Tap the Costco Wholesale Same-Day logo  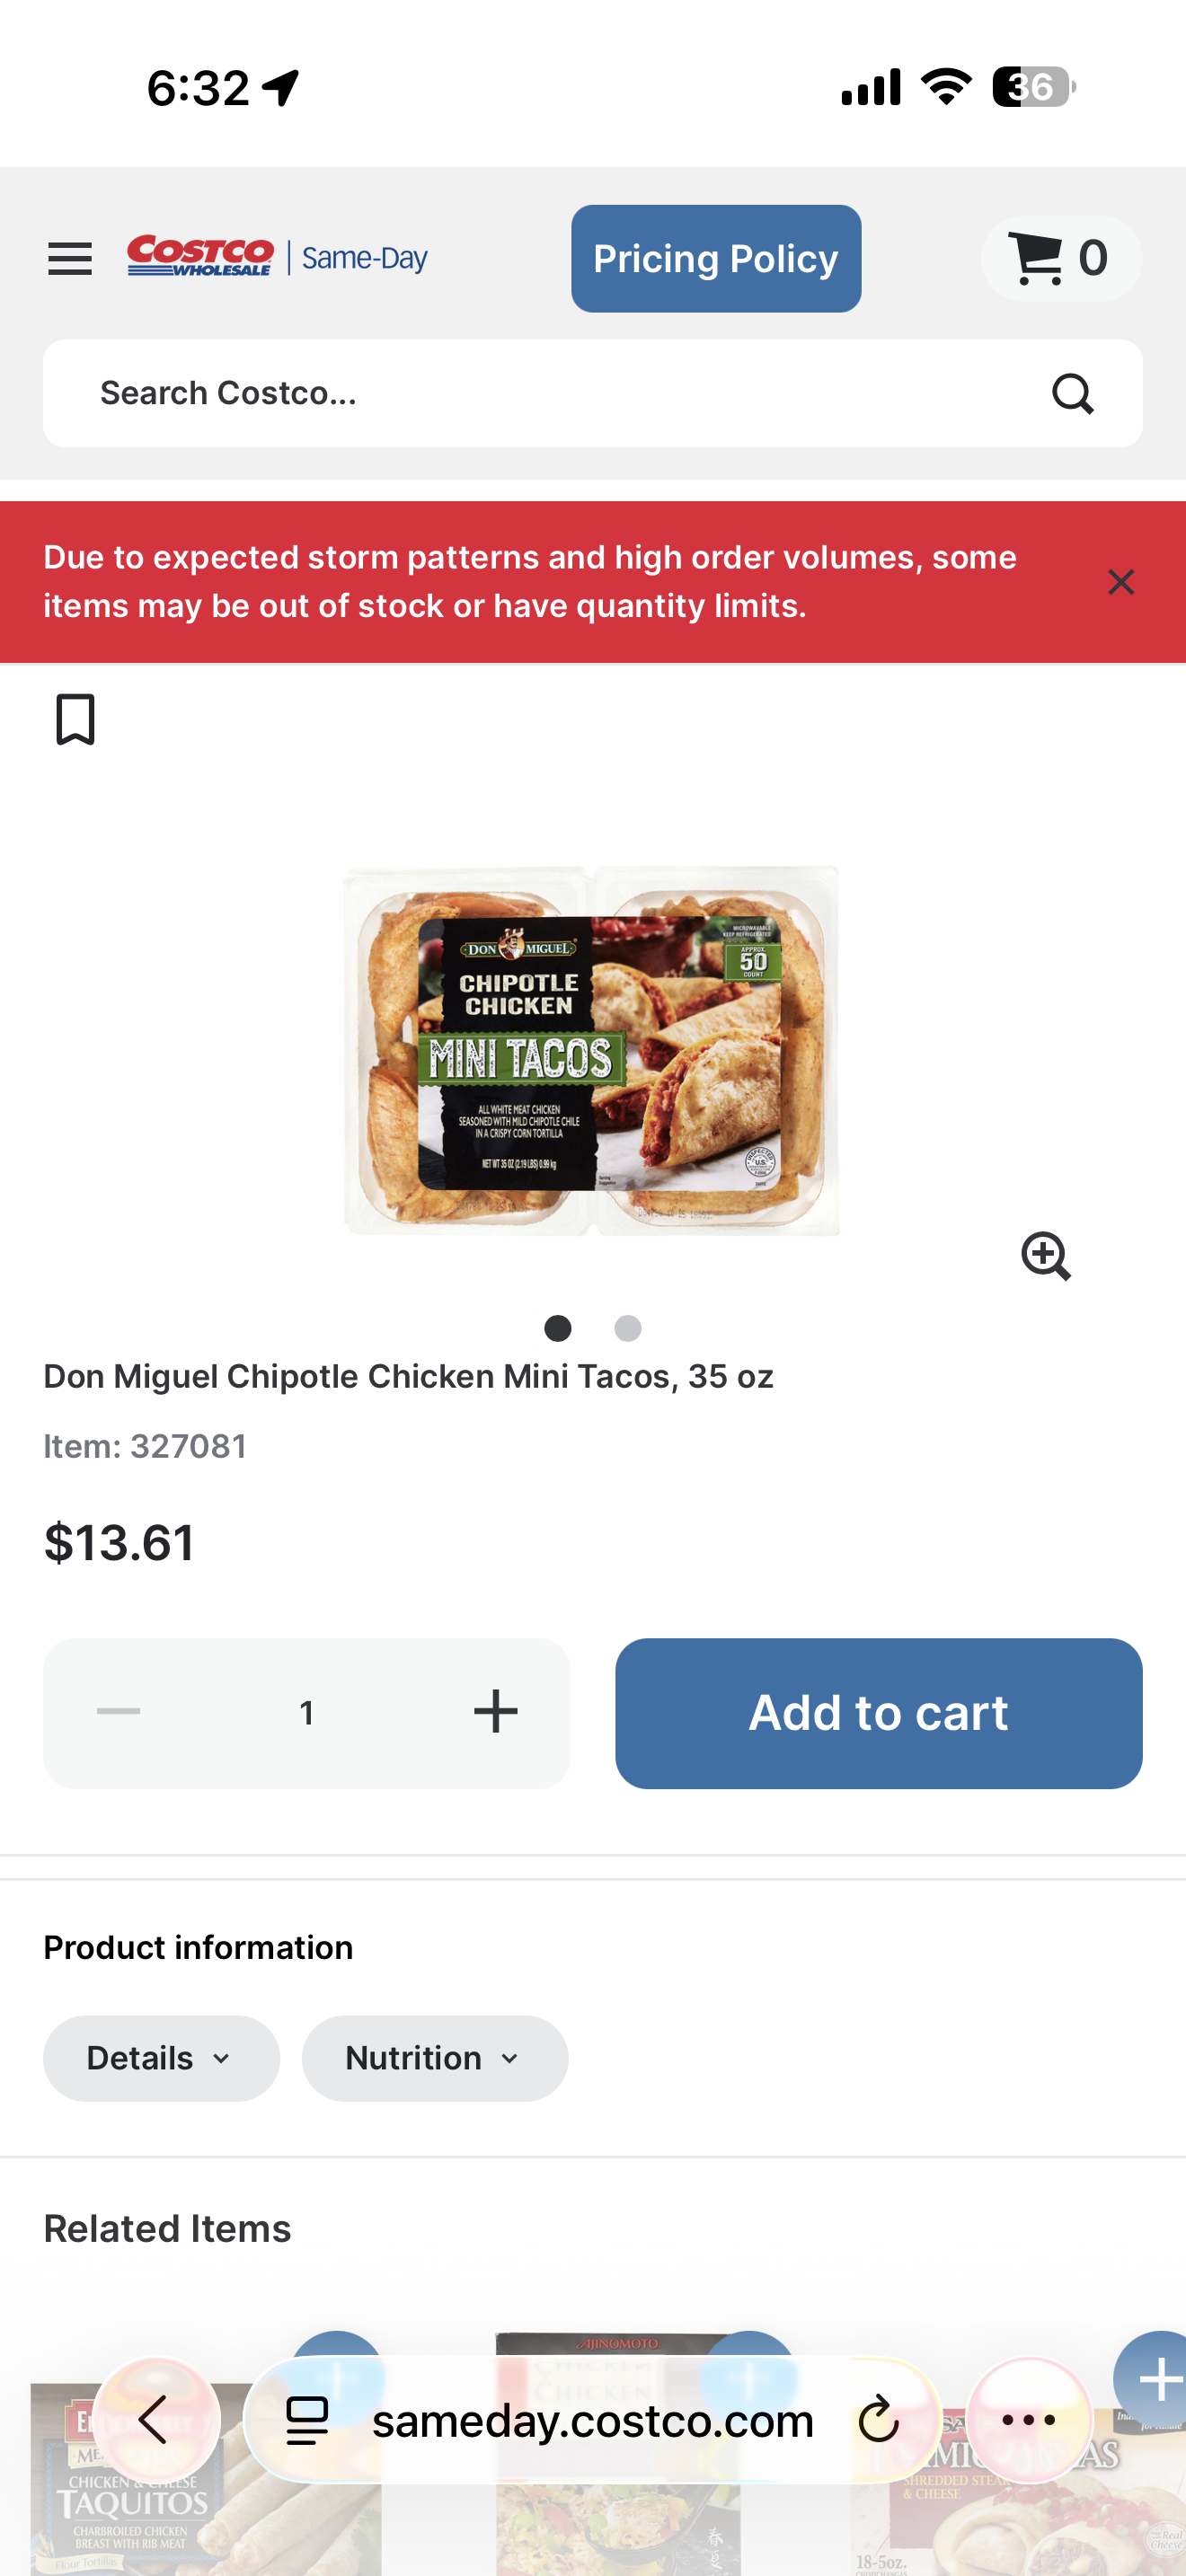coord(277,257)
